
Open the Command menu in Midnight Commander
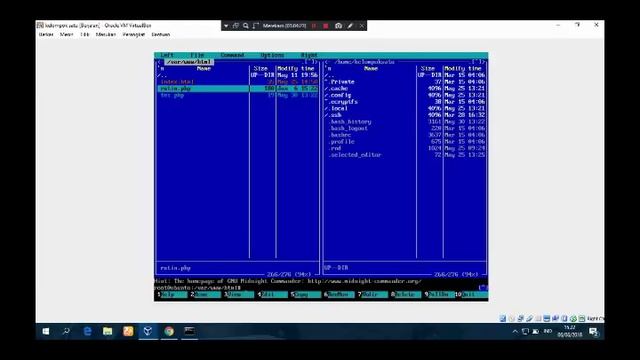tap(232, 55)
